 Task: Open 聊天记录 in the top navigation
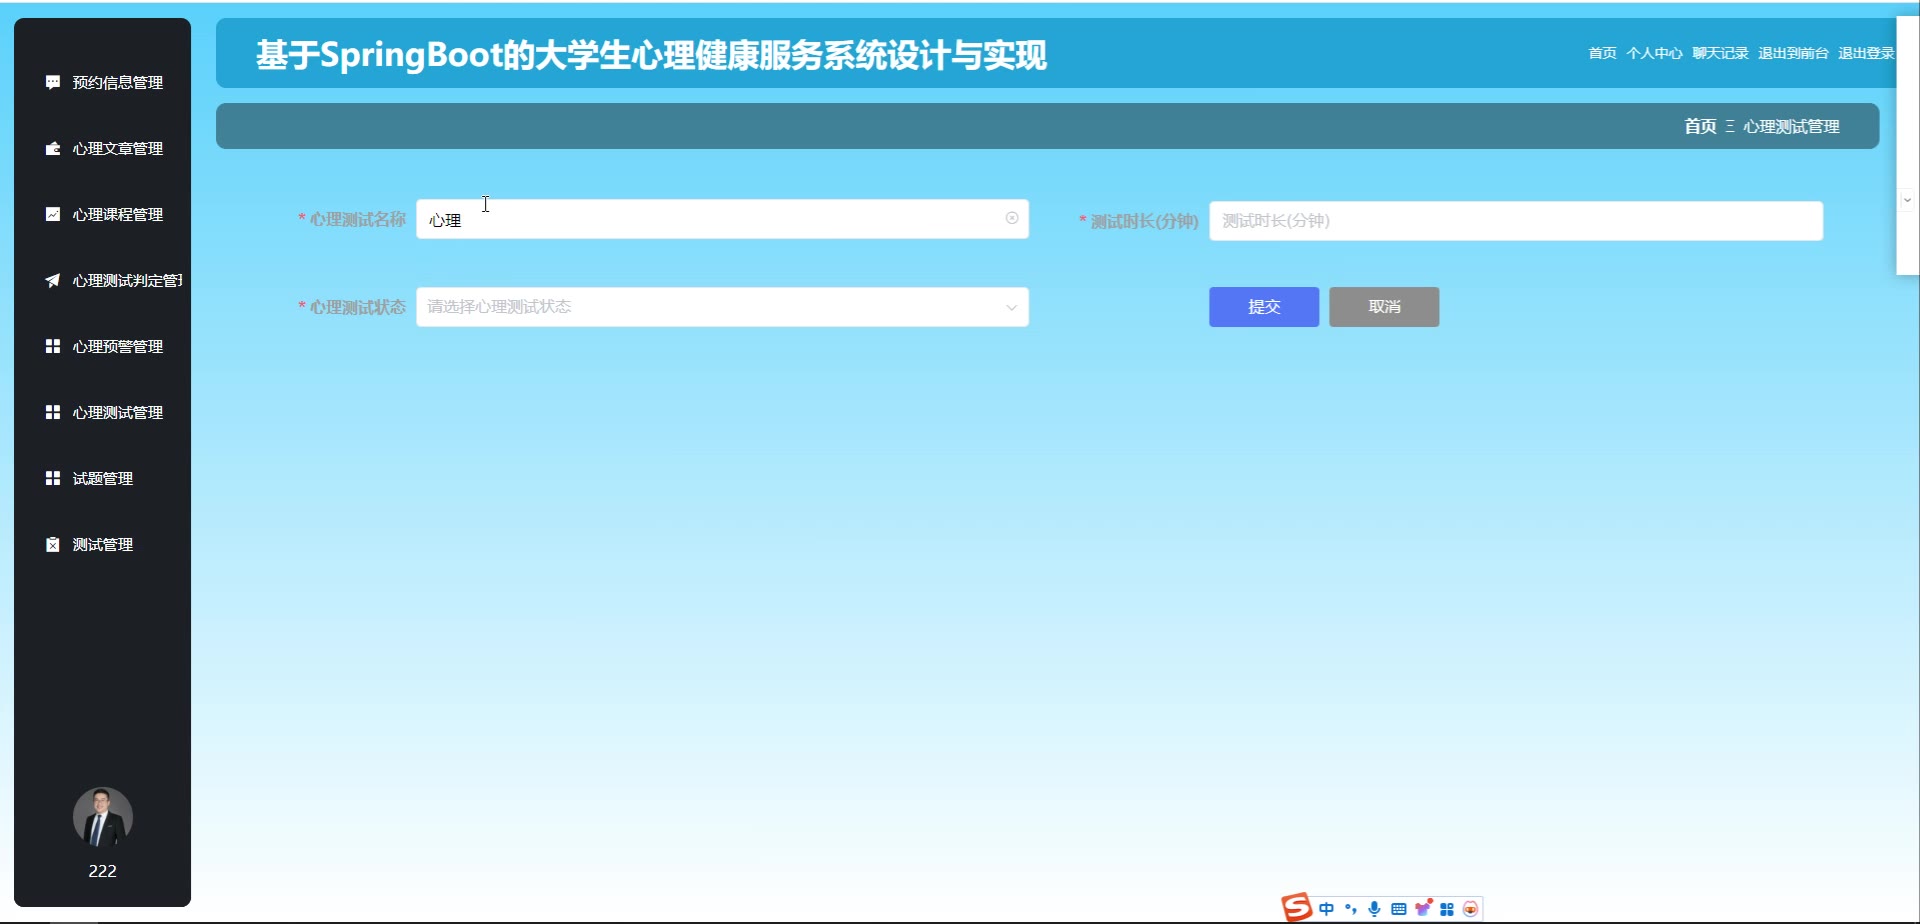pos(1720,53)
